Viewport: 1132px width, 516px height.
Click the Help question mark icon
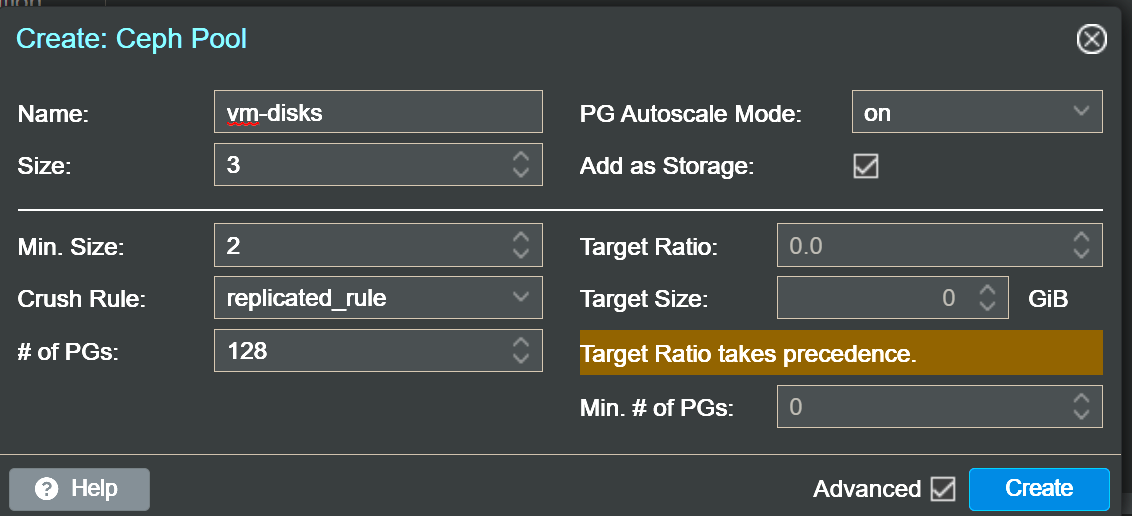(46, 489)
